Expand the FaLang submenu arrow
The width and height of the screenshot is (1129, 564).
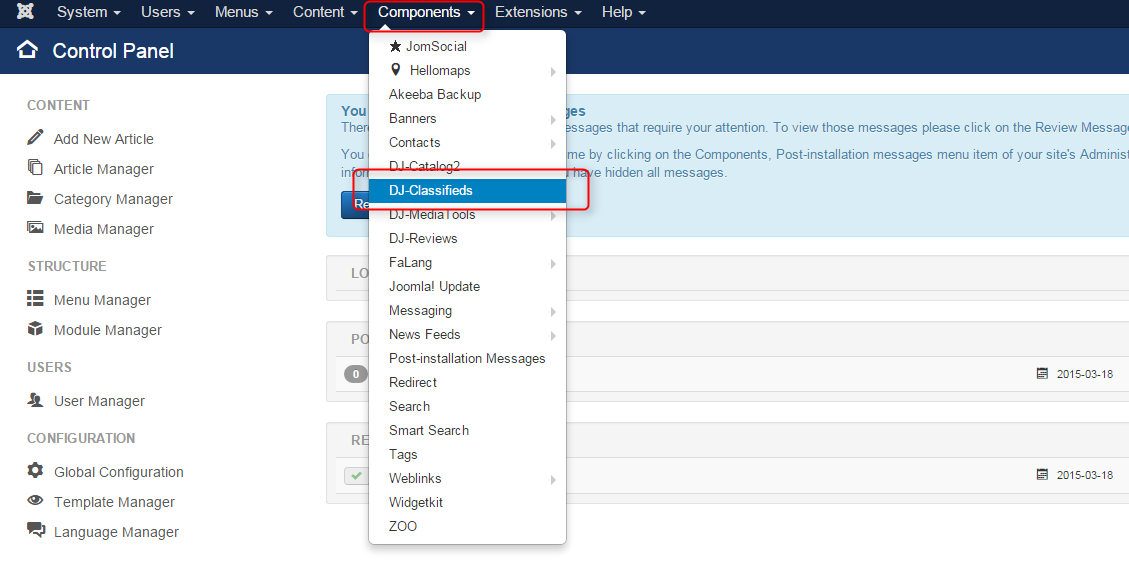coord(554,264)
